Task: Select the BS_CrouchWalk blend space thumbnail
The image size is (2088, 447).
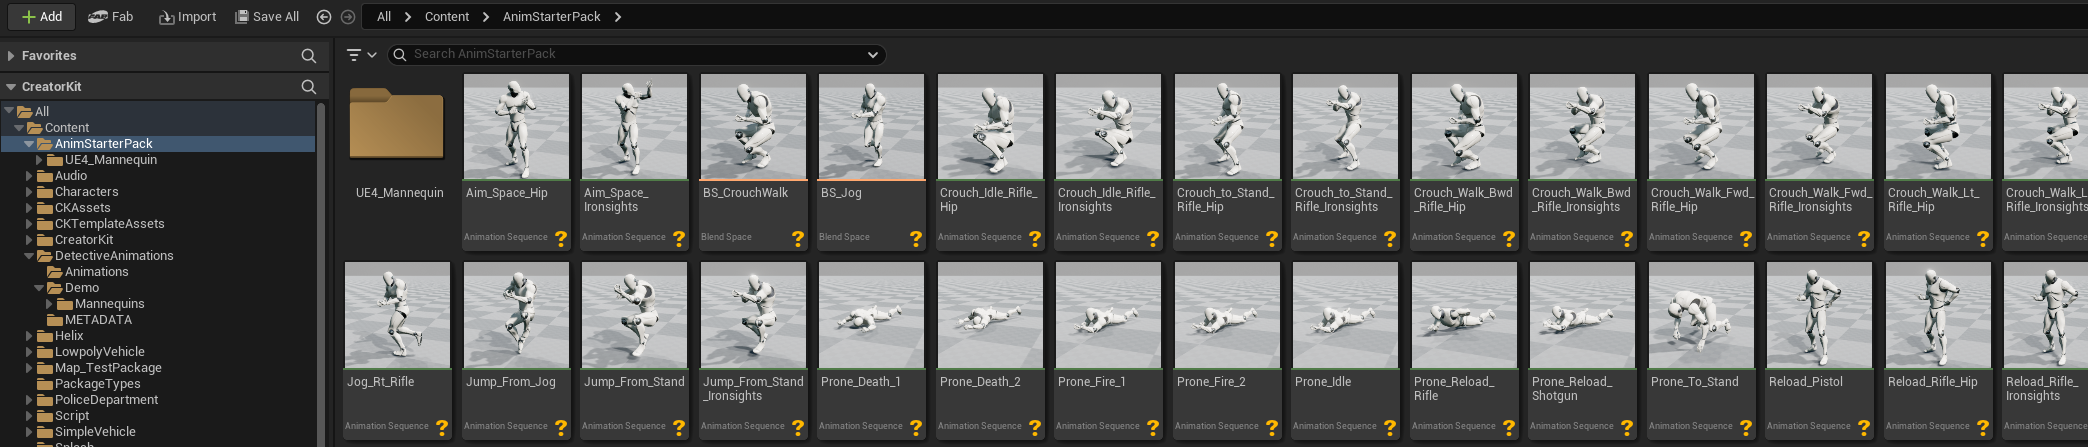Action: (x=752, y=128)
